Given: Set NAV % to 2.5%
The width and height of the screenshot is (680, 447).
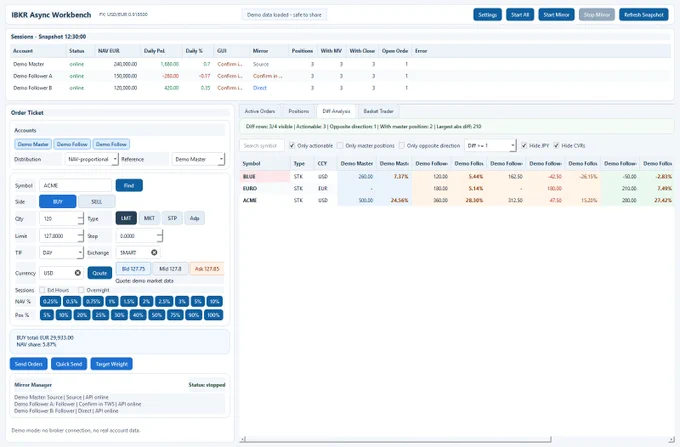Looking at the screenshot, I should coord(164,301).
